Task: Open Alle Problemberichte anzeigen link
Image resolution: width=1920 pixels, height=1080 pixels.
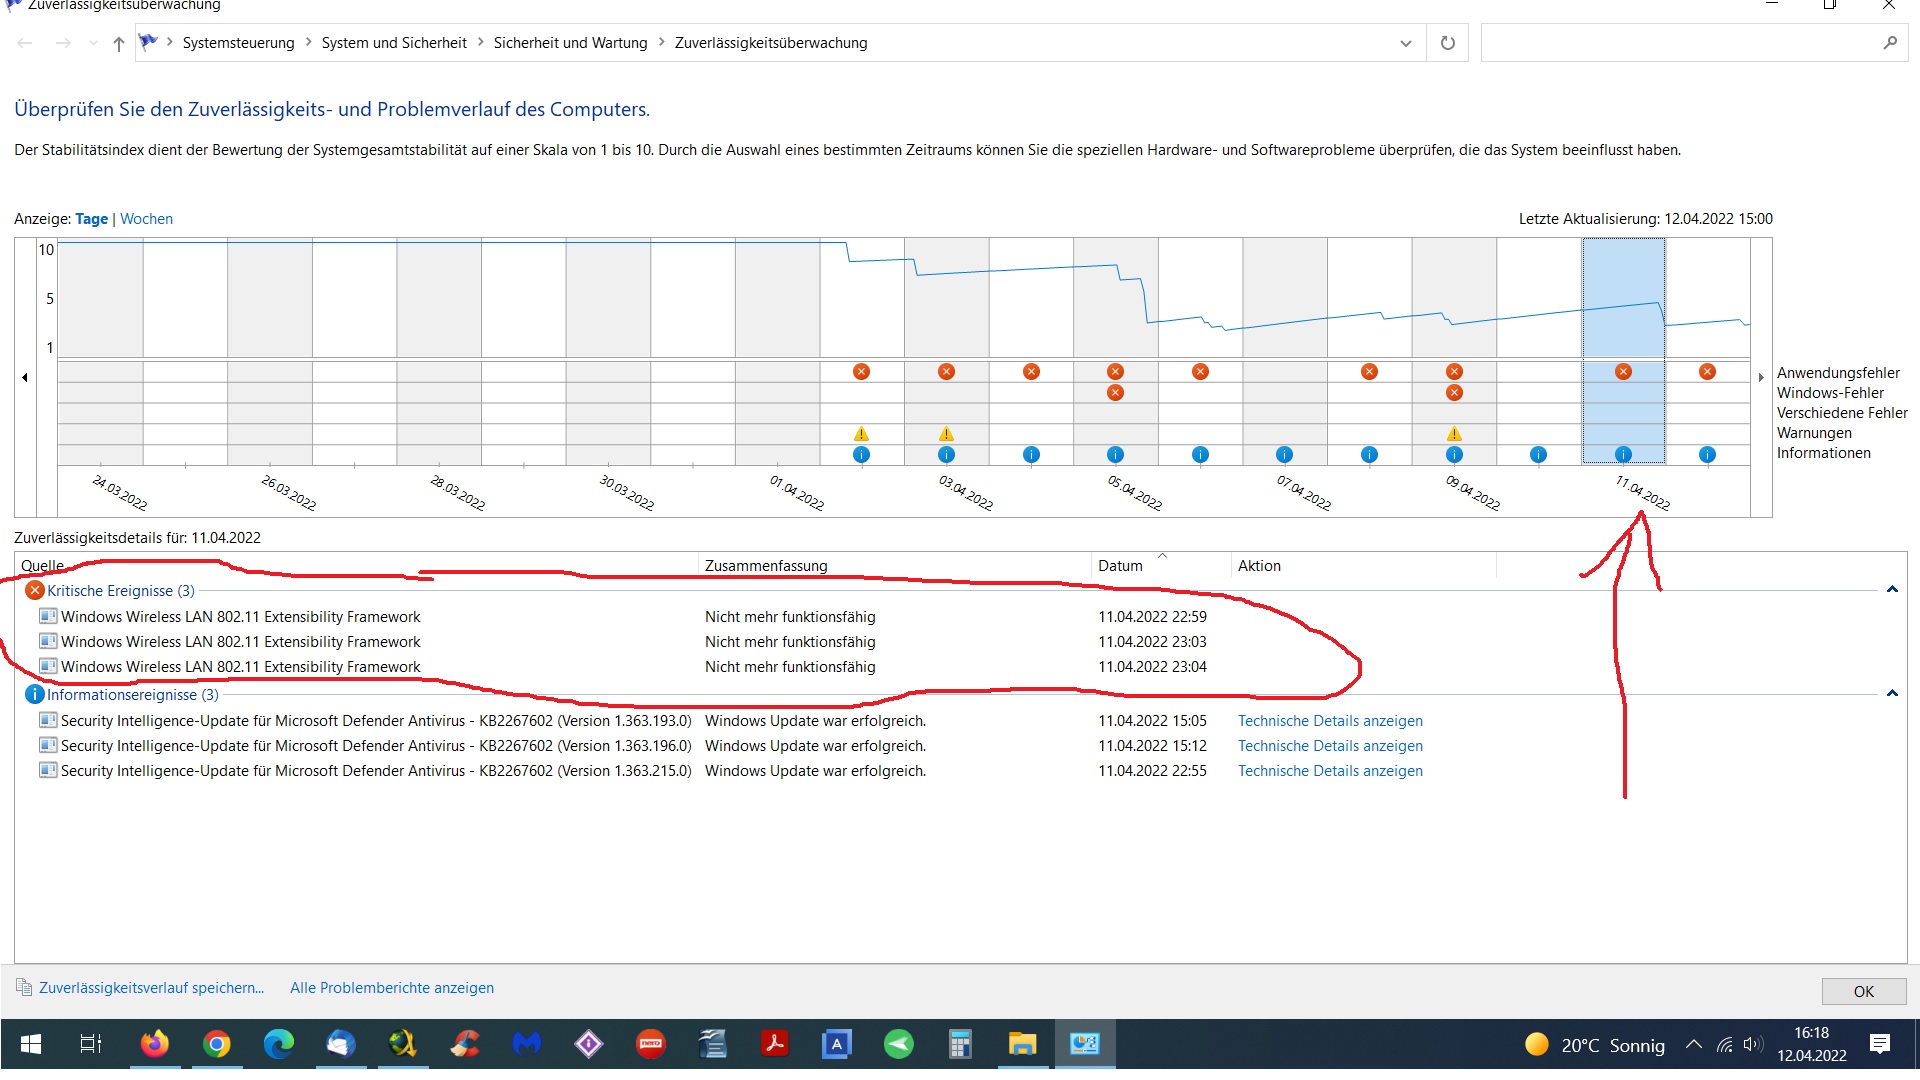Action: coord(391,988)
